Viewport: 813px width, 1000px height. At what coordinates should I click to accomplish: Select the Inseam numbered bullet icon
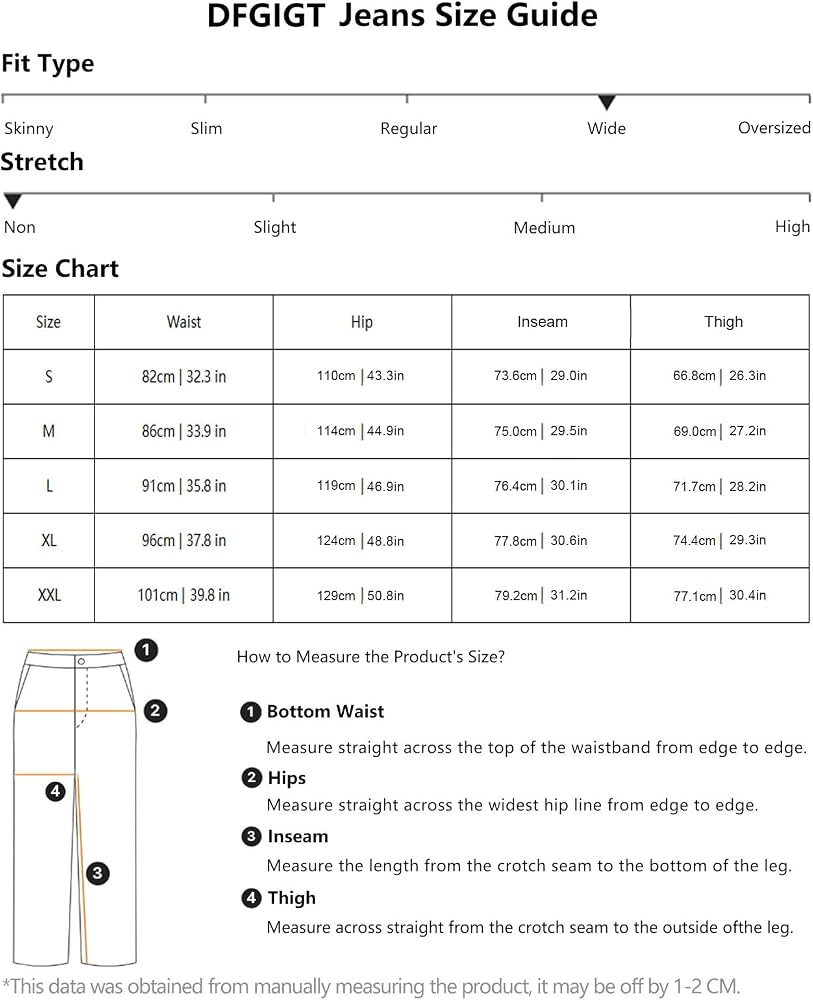tap(251, 836)
